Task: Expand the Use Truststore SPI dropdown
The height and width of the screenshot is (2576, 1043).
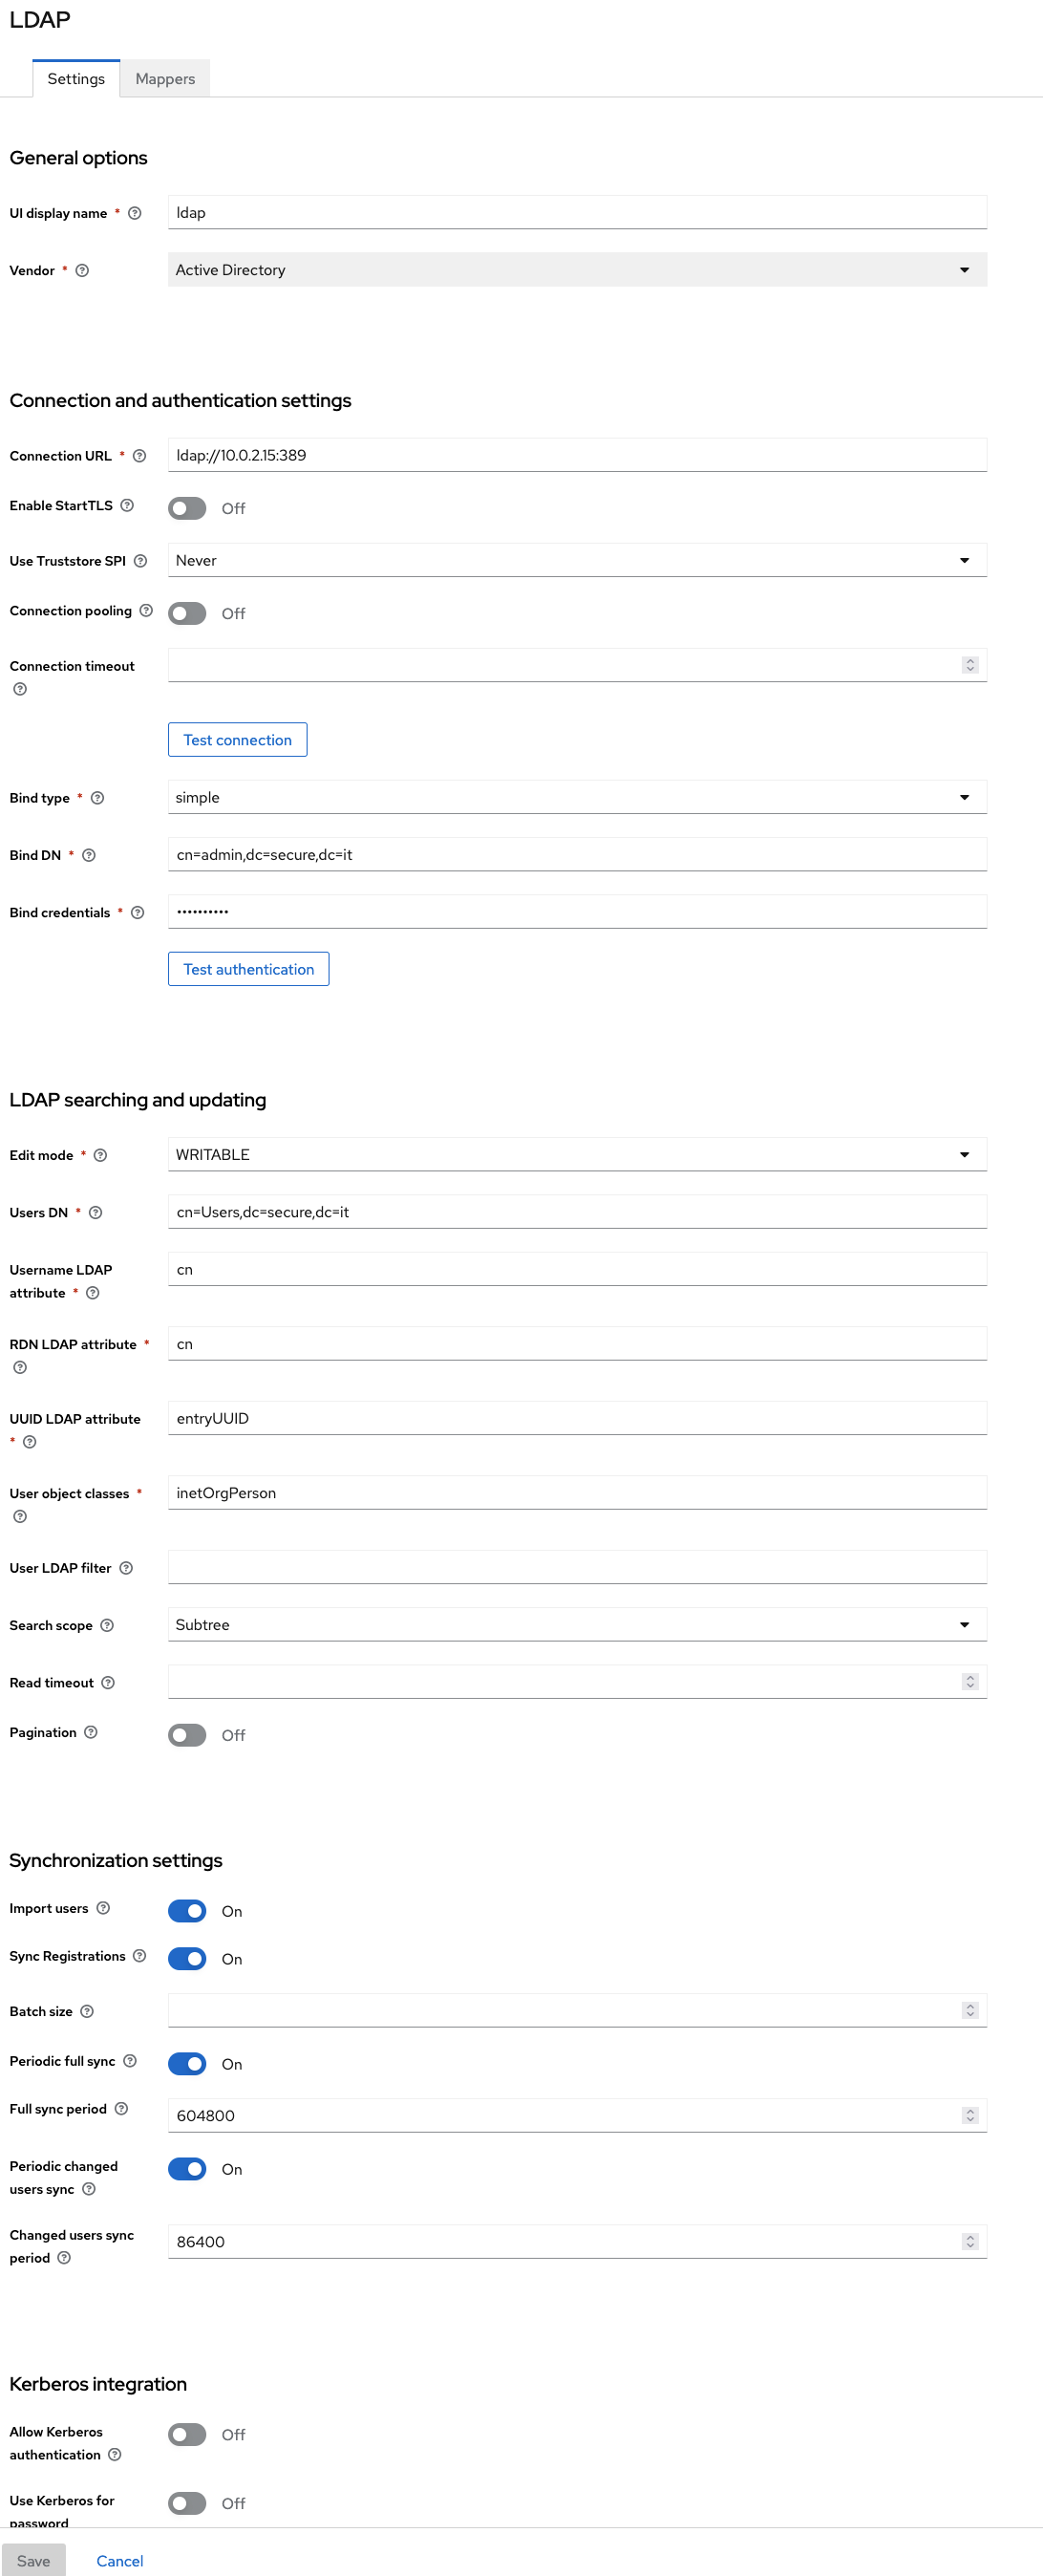Action: [577, 560]
